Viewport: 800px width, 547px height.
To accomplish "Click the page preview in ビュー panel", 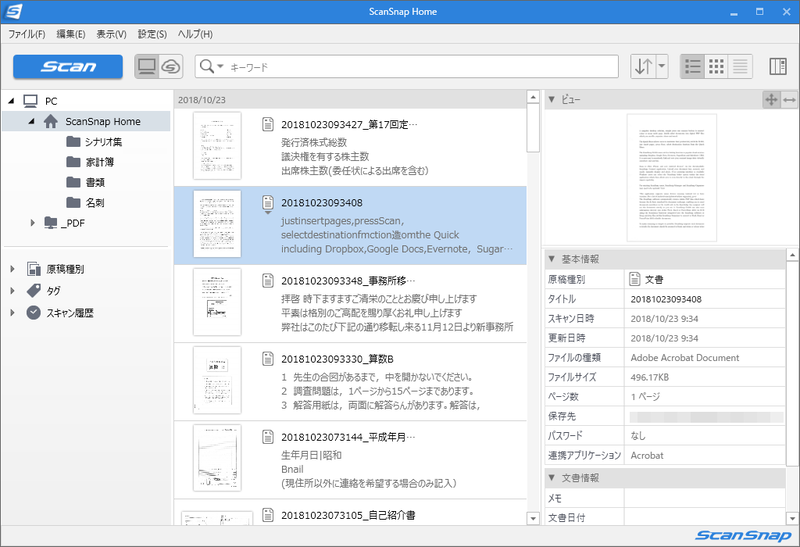I will point(671,178).
